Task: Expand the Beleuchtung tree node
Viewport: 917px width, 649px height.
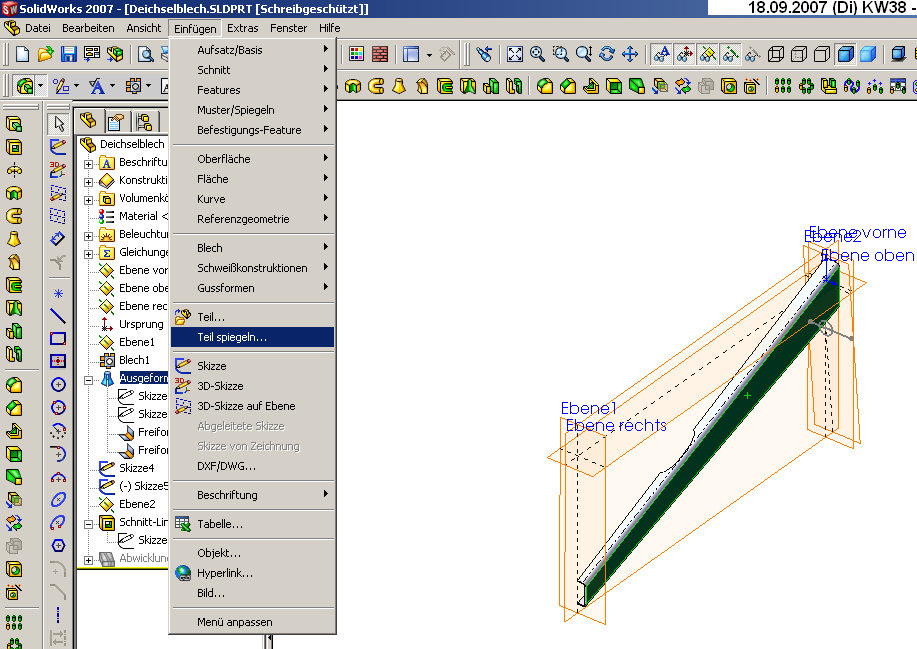Action: pos(88,236)
